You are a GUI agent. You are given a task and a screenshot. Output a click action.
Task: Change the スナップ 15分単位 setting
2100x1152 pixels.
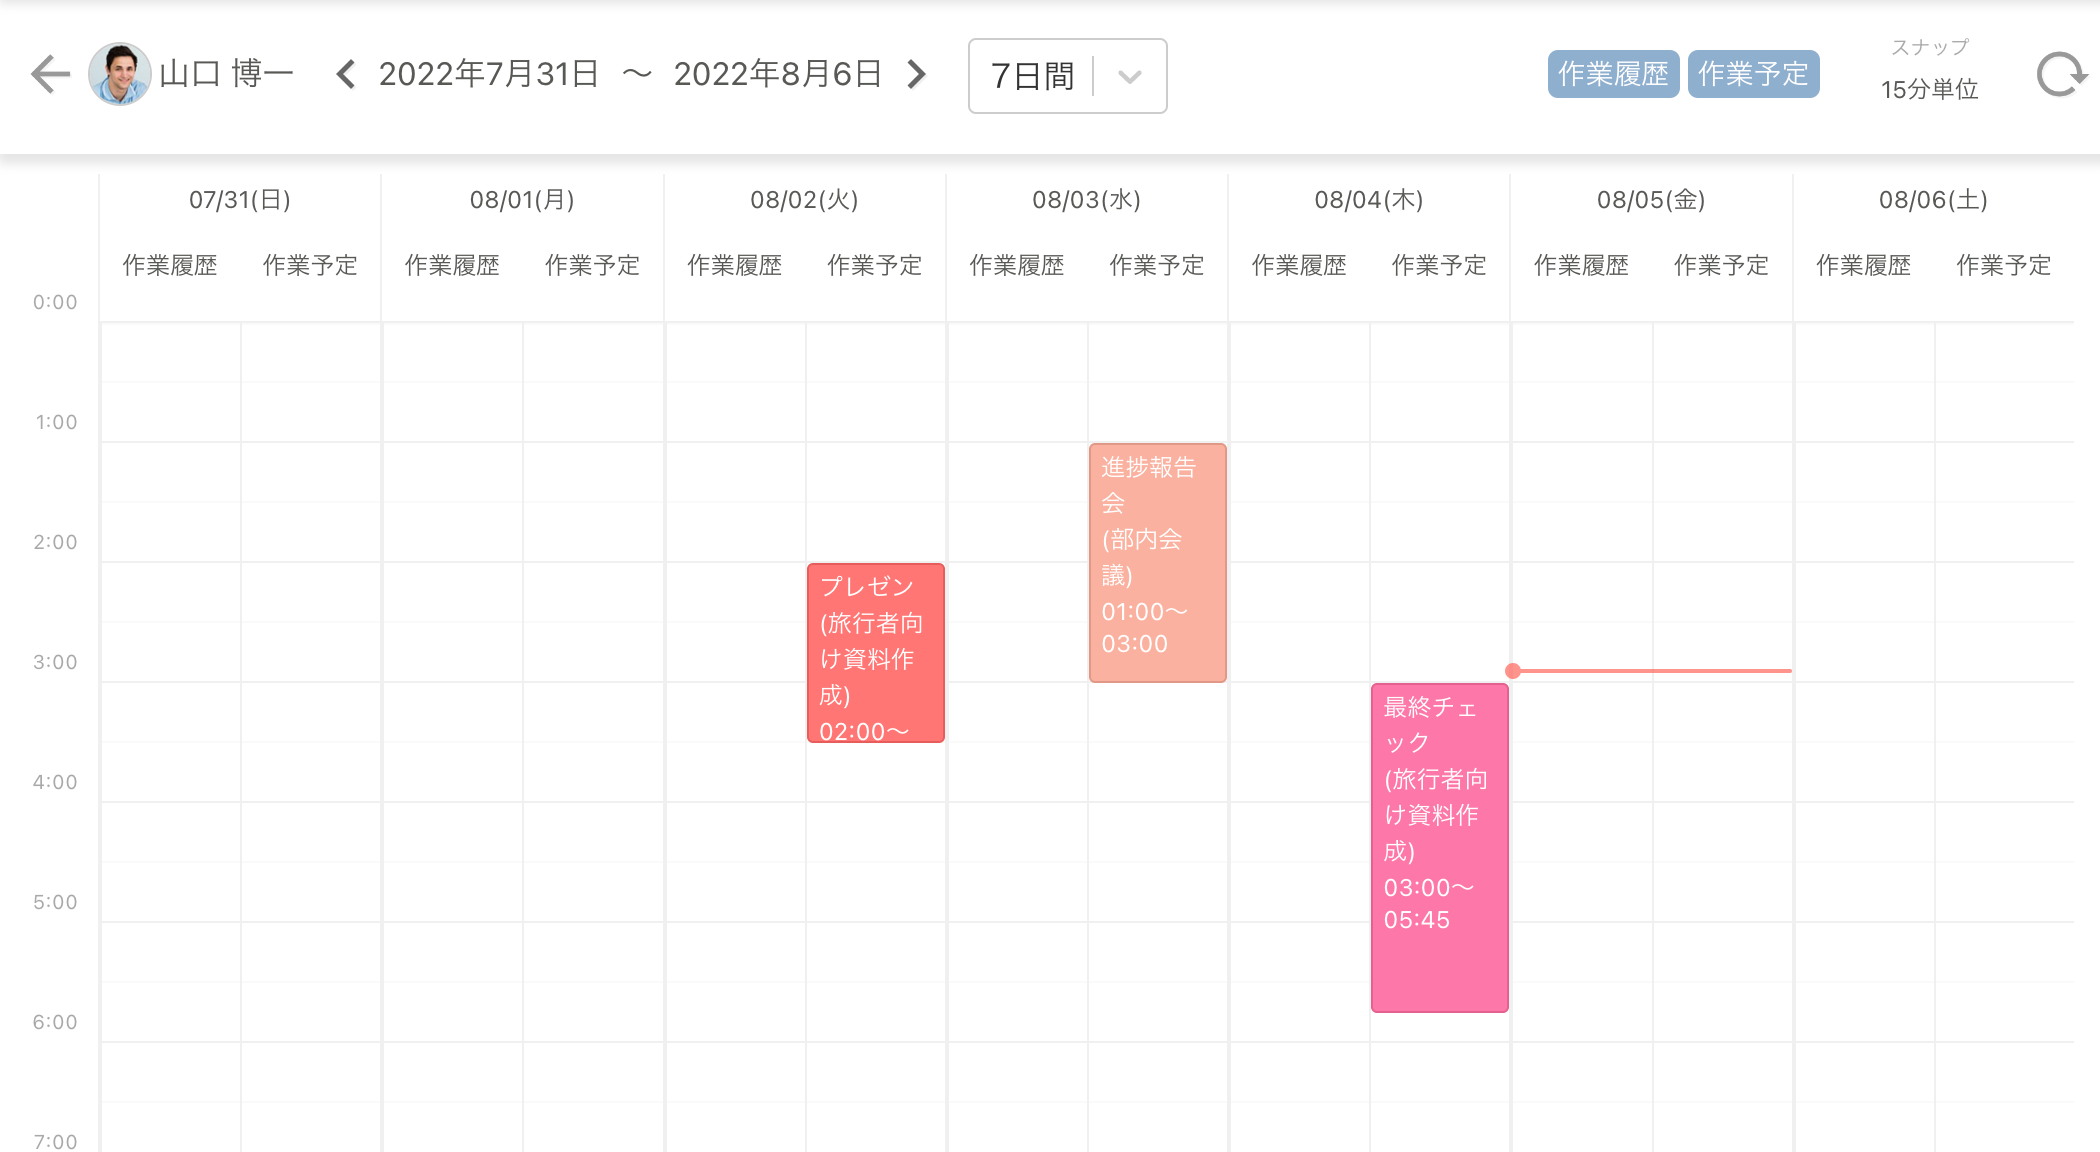click(x=1929, y=88)
